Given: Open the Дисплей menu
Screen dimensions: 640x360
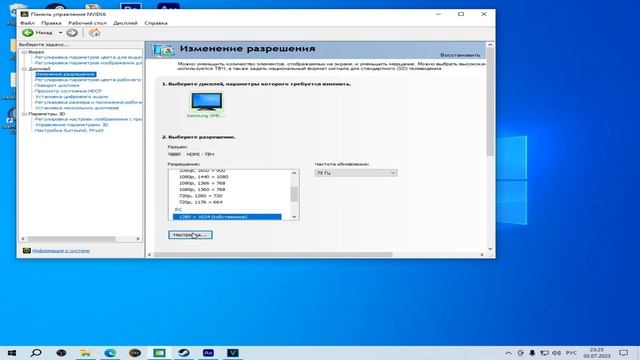Looking at the screenshot, I should coord(125,23).
